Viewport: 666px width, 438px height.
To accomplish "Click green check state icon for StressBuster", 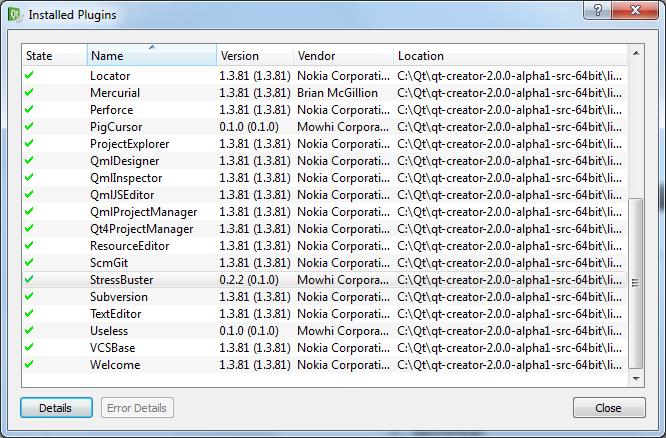I will click(x=29, y=280).
